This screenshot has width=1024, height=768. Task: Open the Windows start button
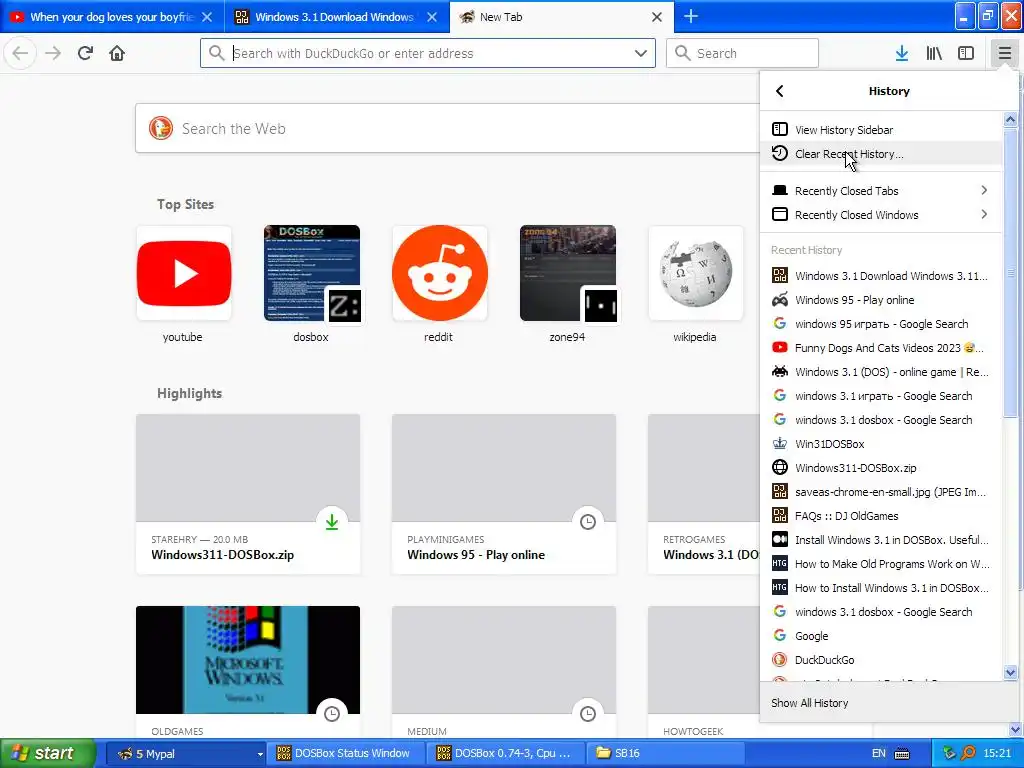(x=48, y=754)
